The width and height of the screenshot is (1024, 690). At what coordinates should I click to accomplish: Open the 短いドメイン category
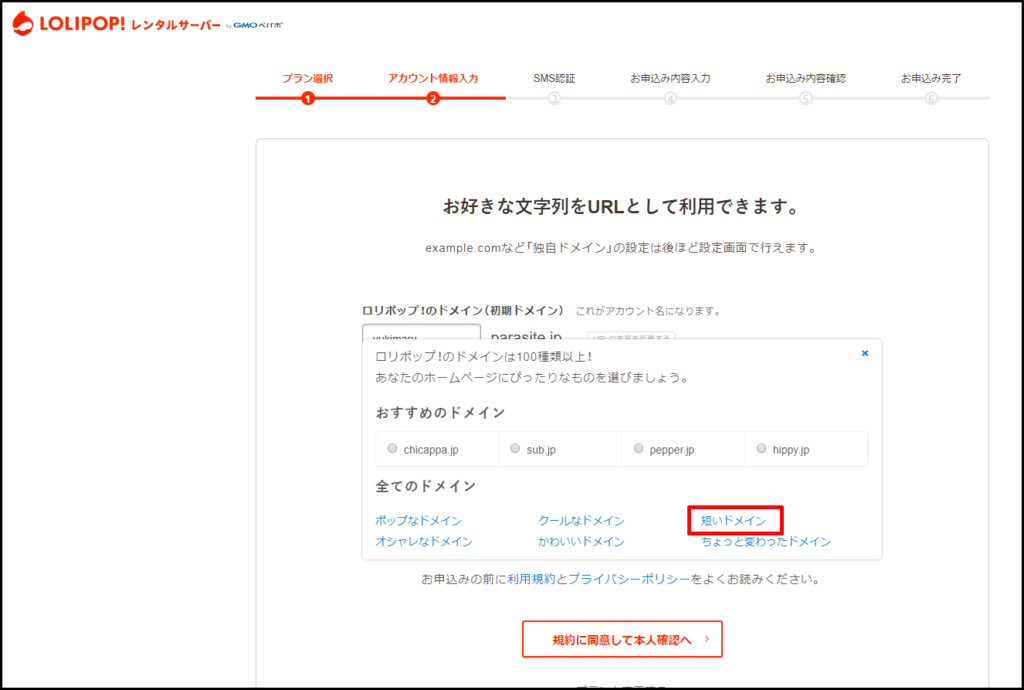(734, 521)
